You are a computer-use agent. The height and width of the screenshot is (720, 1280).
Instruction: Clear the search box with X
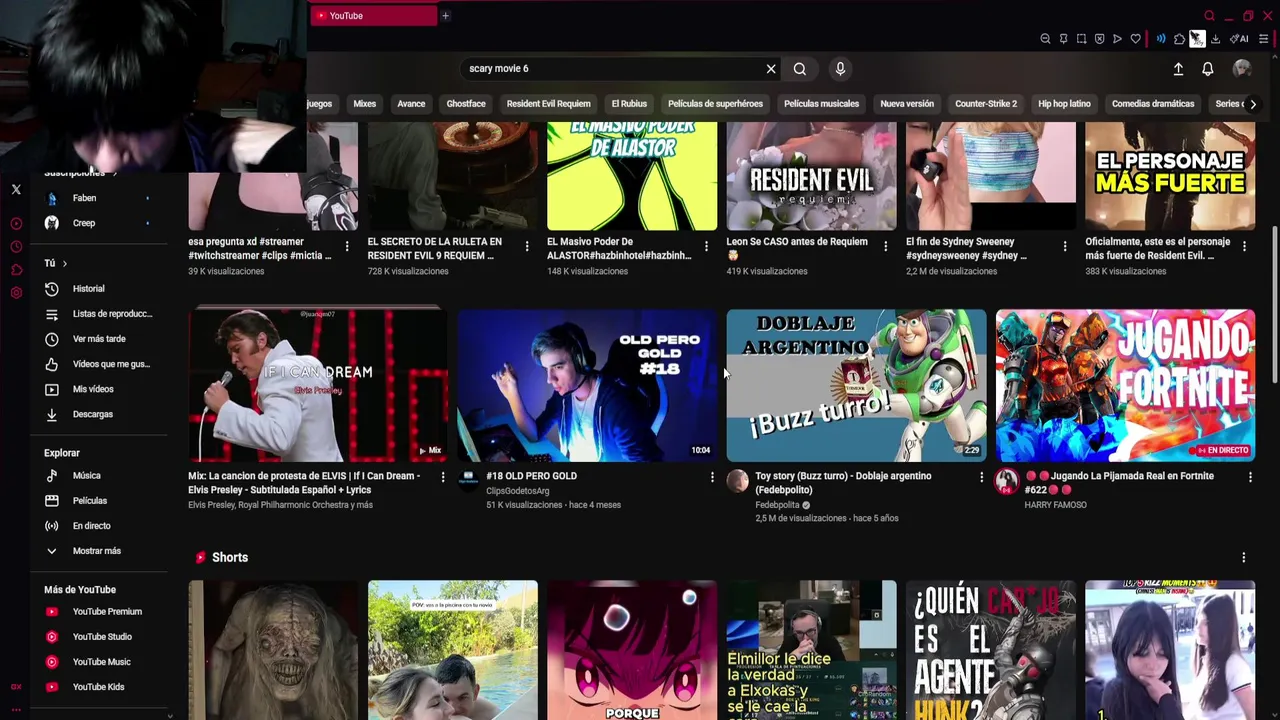771,69
